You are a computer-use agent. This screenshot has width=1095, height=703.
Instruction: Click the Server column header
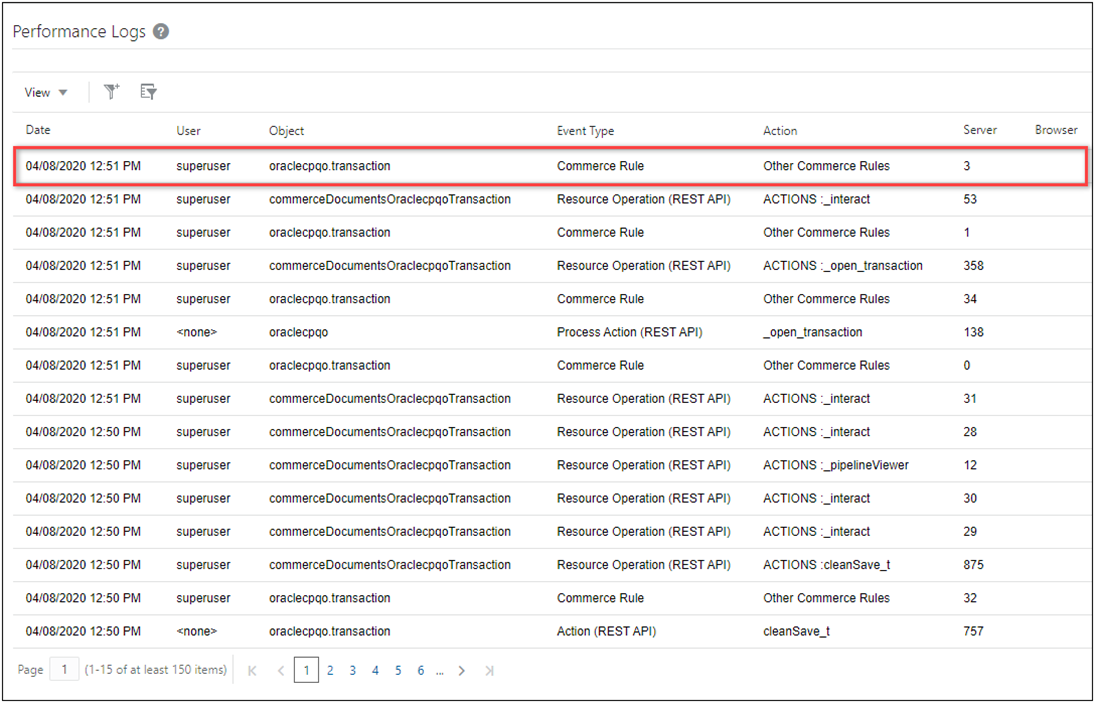pyautogui.click(x=979, y=130)
